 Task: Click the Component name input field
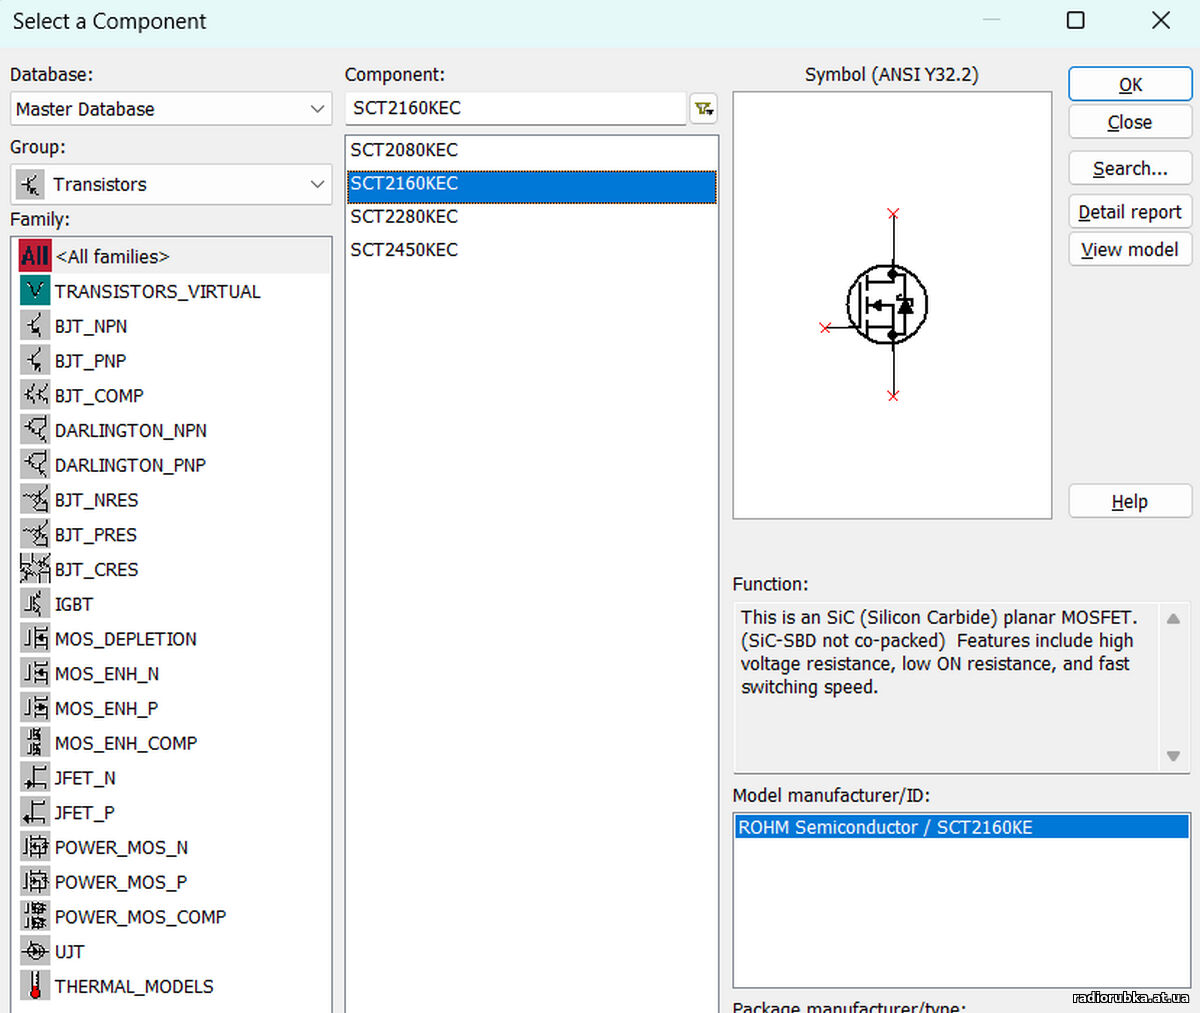pyautogui.click(x=515, y=108)
